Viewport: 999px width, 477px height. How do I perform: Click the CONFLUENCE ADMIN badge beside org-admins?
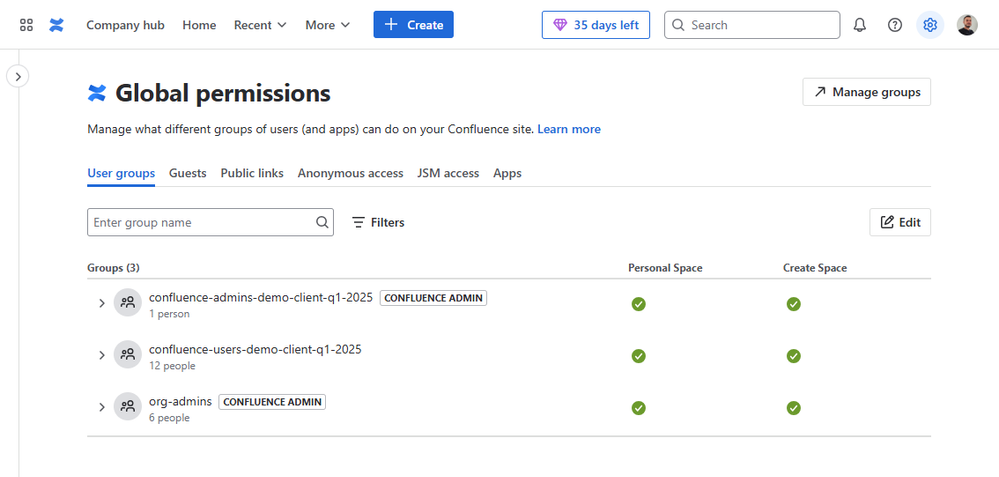coord(272,402)
